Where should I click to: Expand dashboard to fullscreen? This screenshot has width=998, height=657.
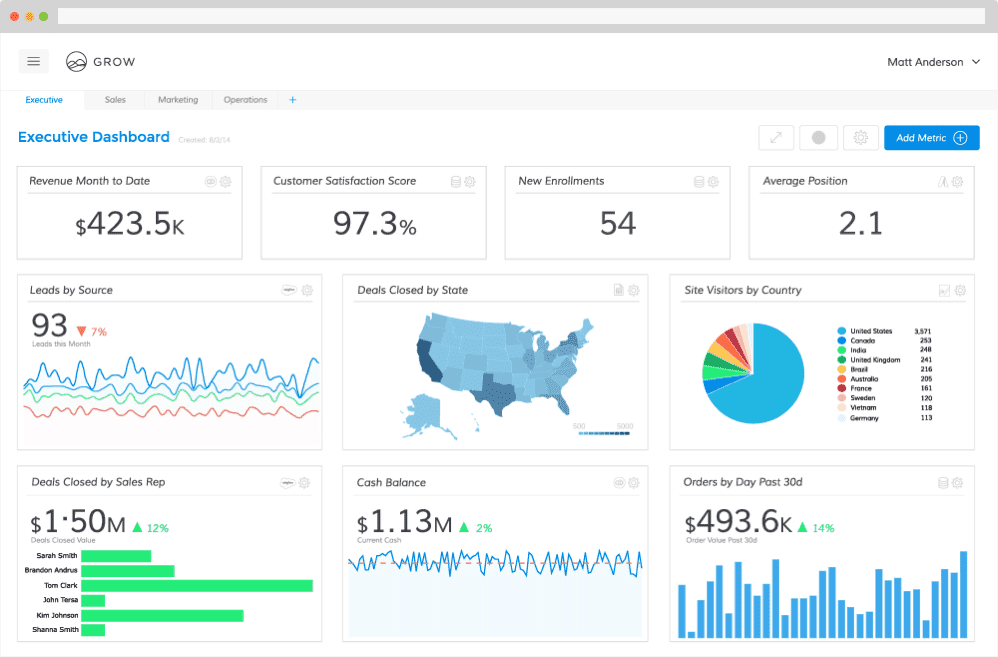776,138
